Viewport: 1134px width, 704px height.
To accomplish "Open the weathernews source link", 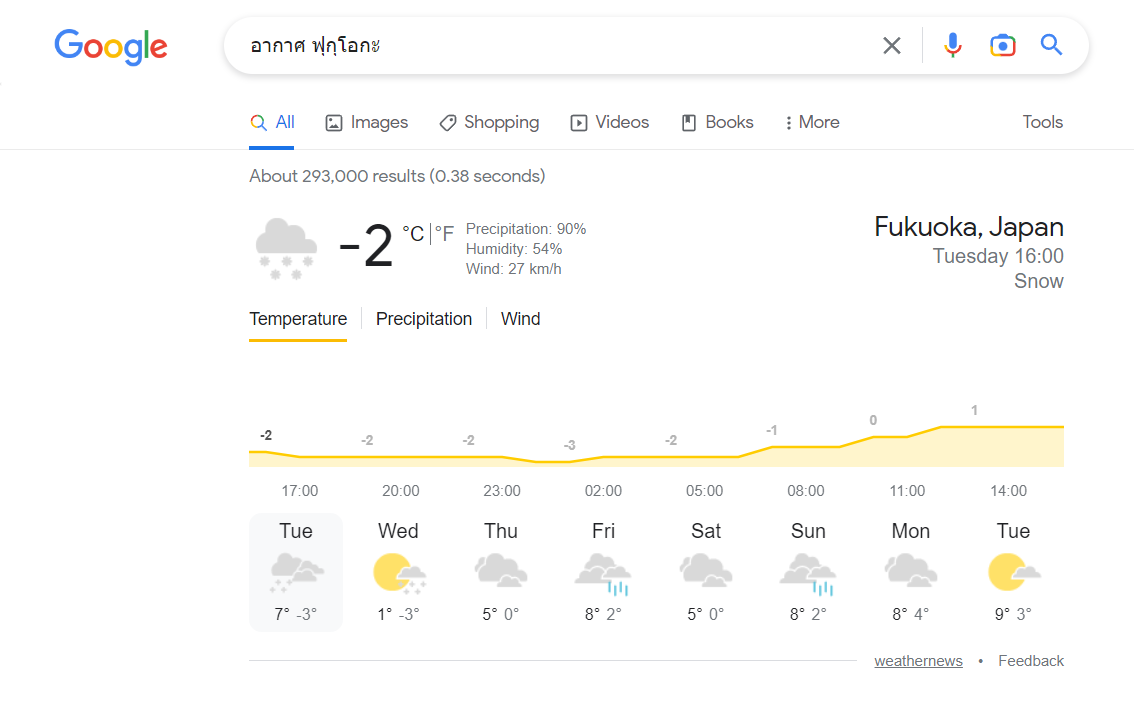I will click(x=918, y=661).
